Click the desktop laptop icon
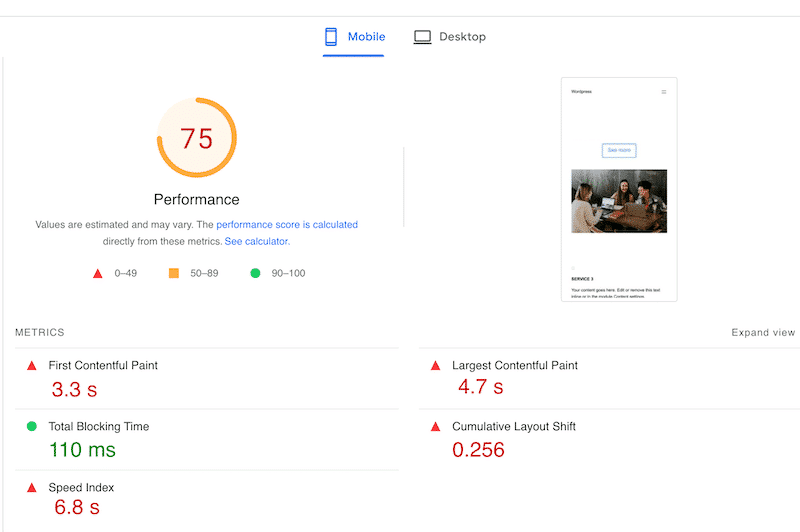800x532 pixels. pyautogui.click(x=422, y=37)
